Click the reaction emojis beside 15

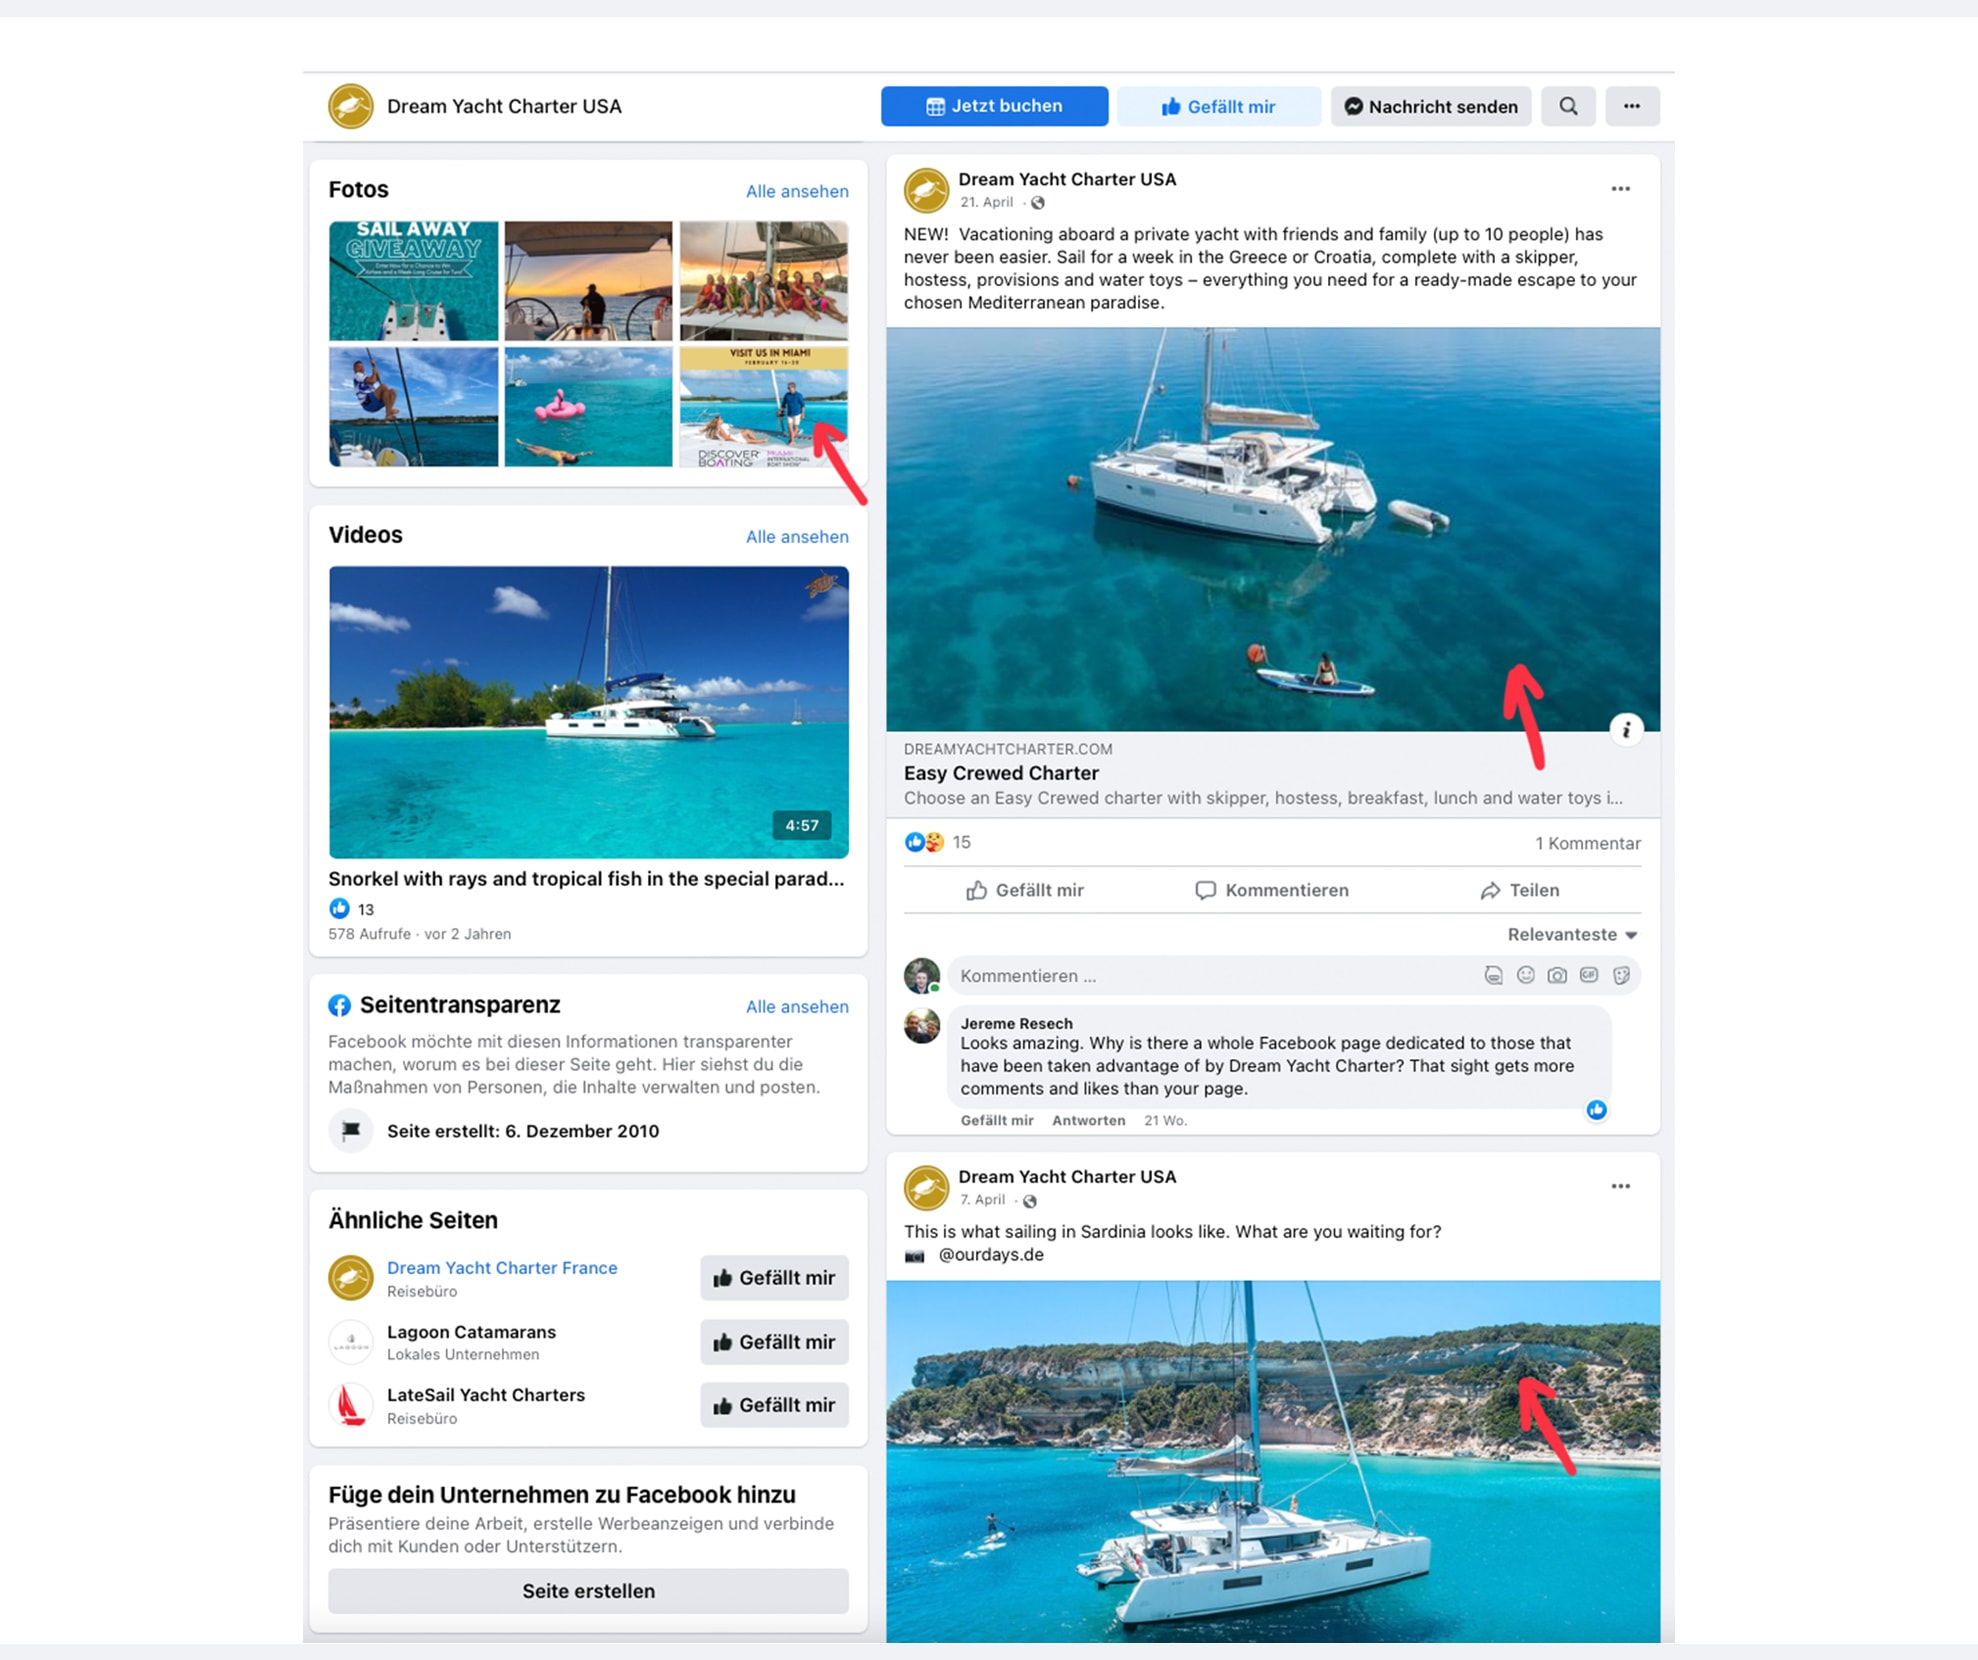tap(924, 842)
